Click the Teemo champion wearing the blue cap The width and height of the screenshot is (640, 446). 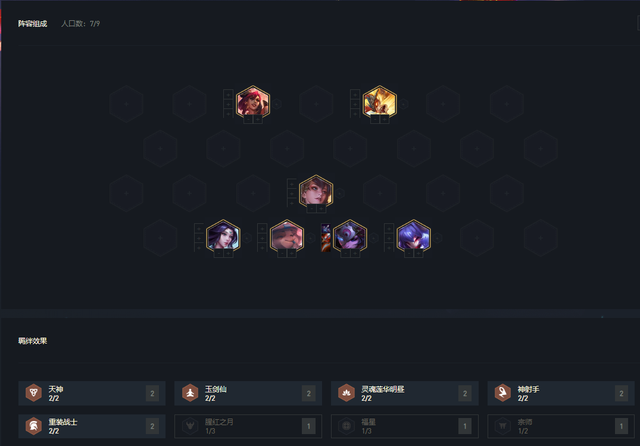(x=287, y=236)
